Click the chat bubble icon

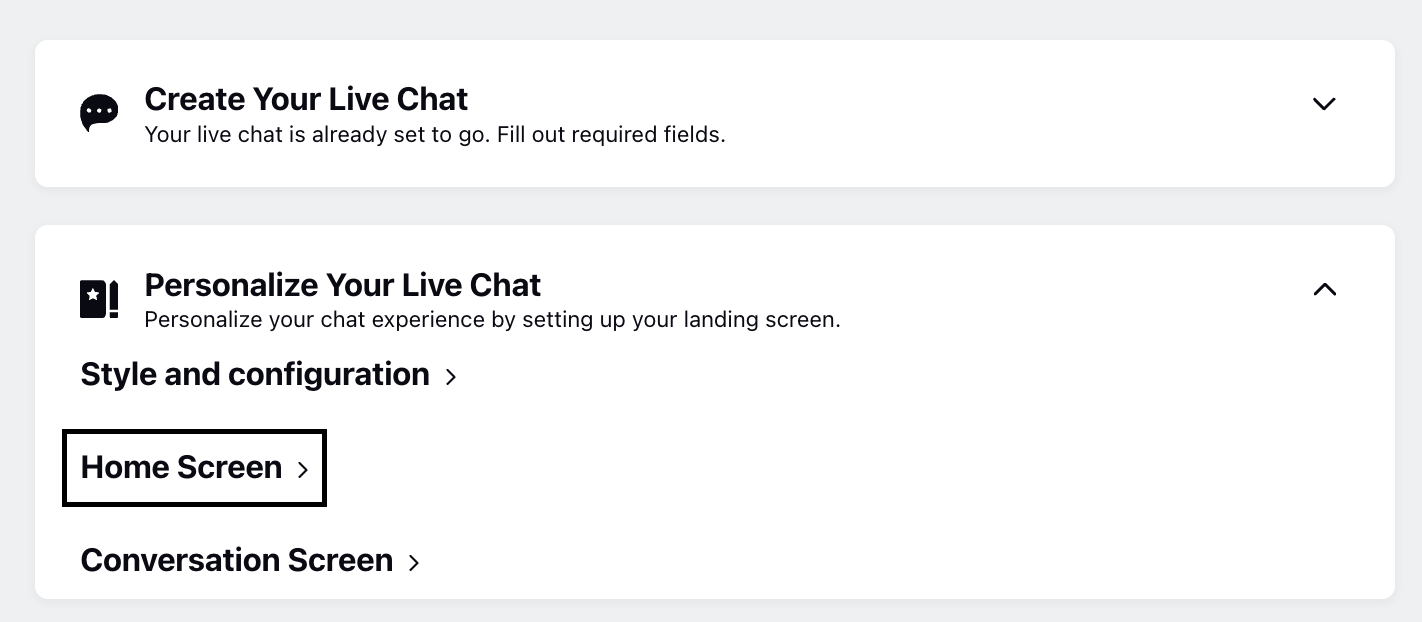pos(99,113)
